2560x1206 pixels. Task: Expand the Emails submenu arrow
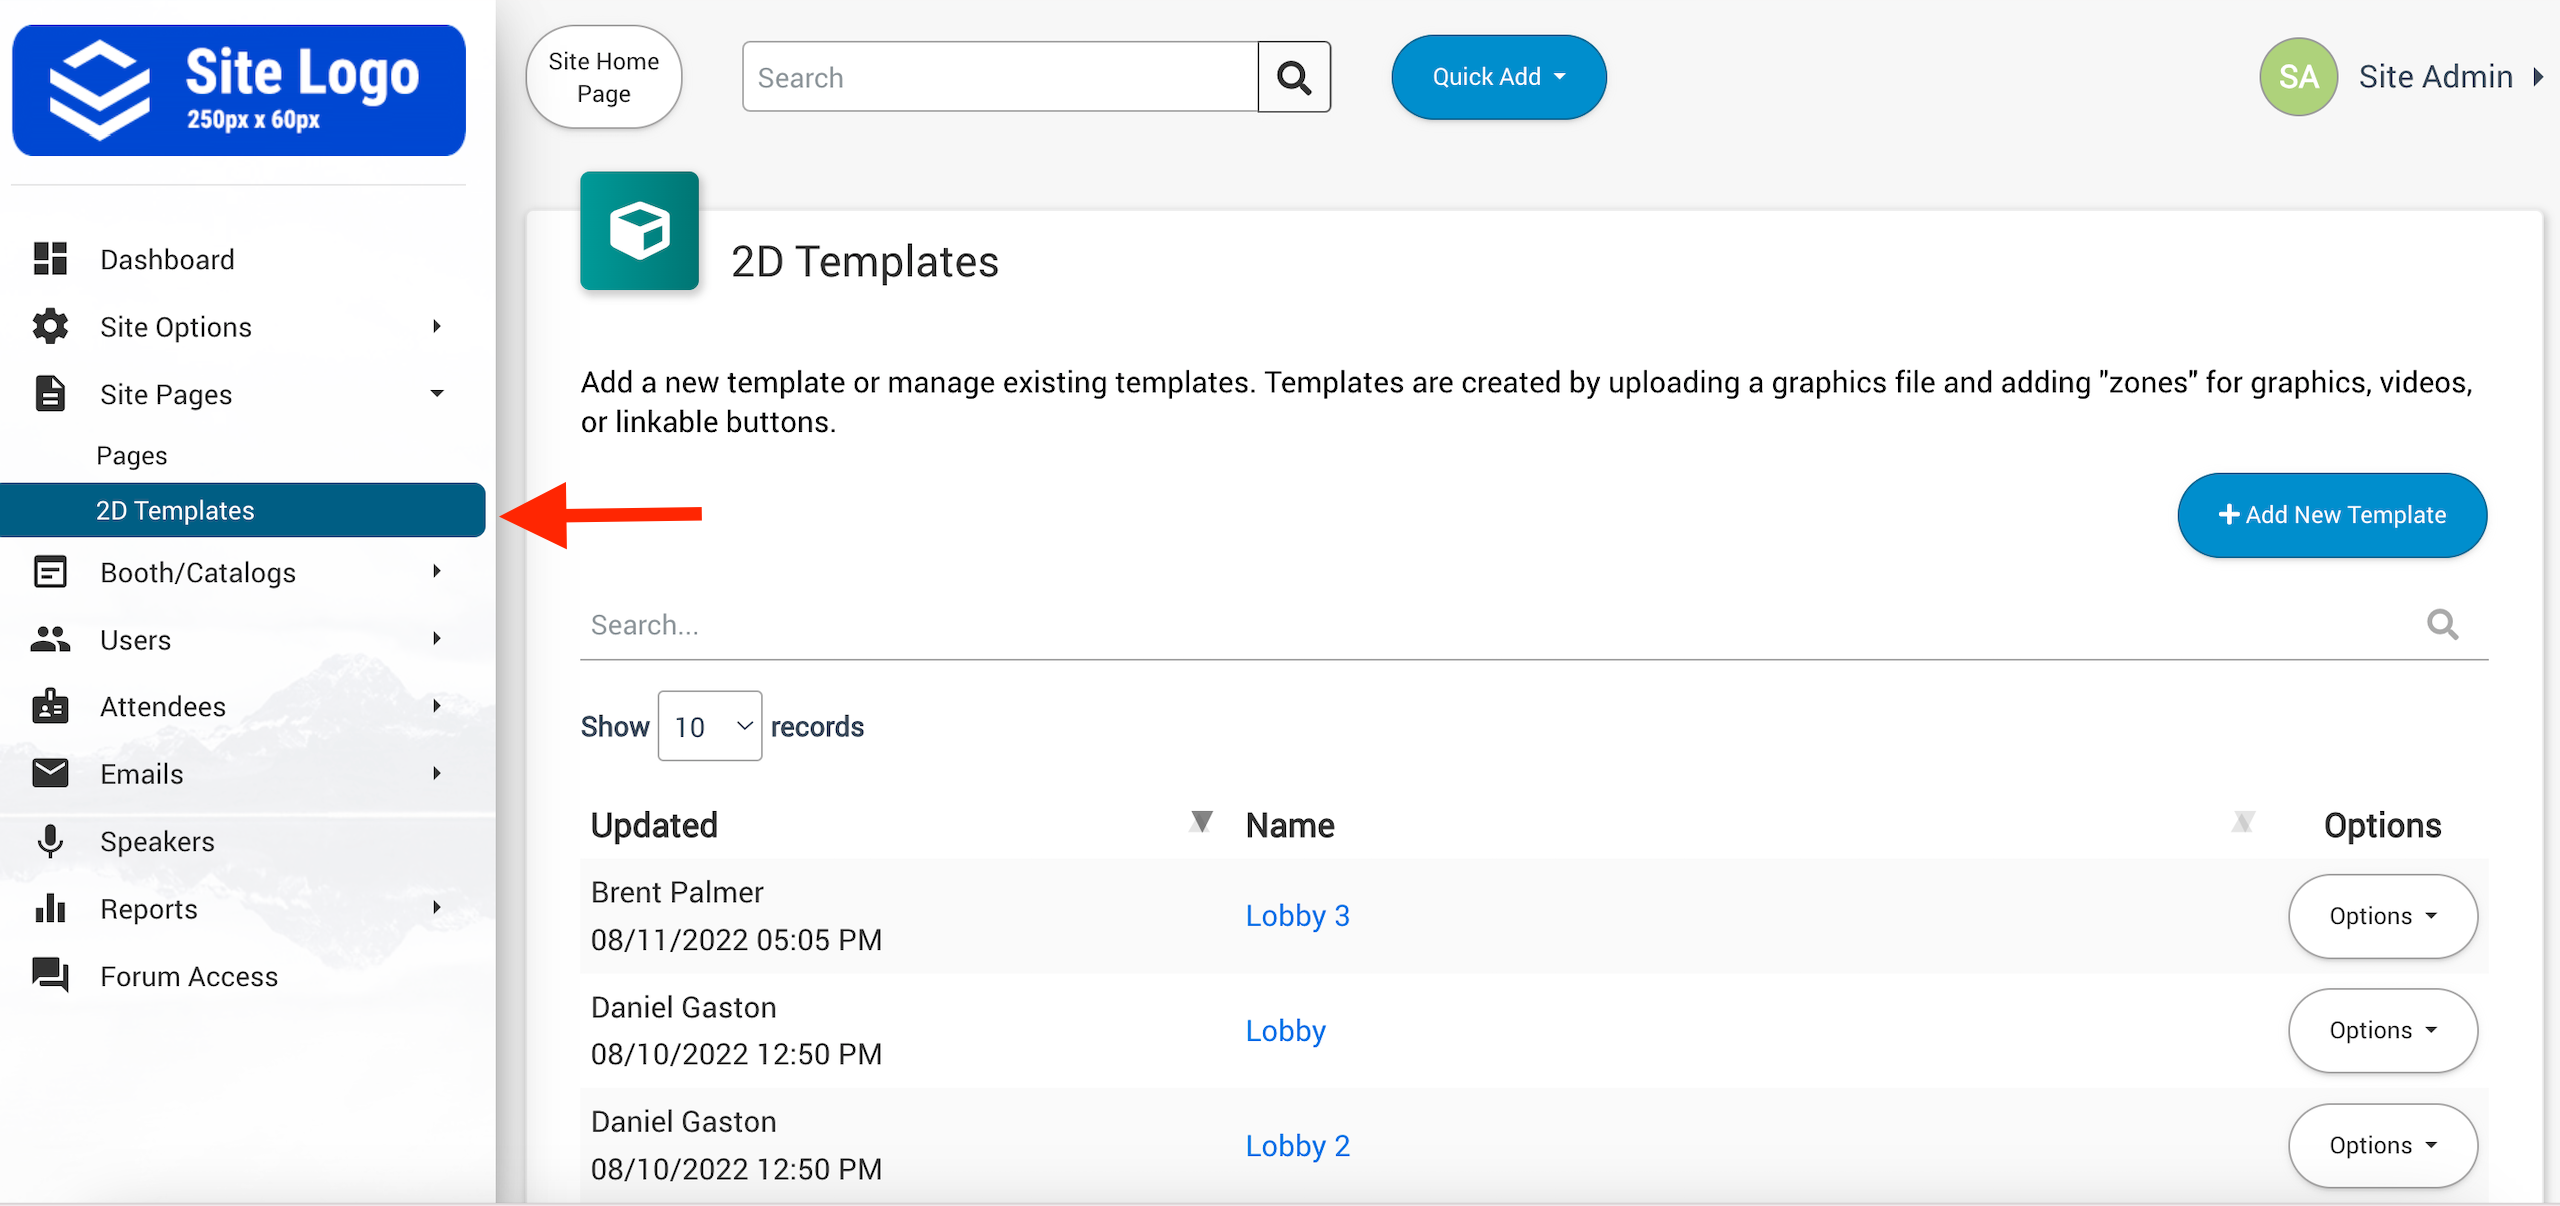437,773
